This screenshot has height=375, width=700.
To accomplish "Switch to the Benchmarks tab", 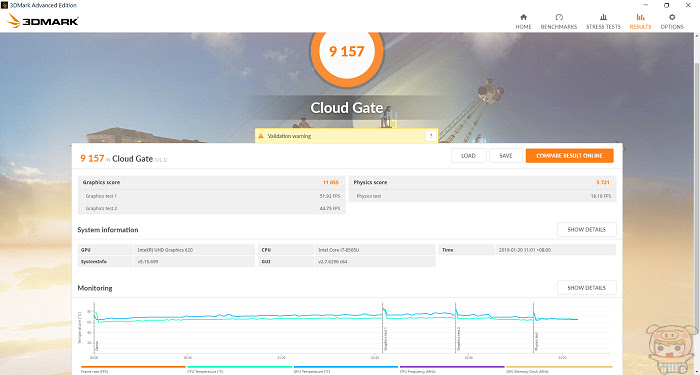I will (558, 21).
